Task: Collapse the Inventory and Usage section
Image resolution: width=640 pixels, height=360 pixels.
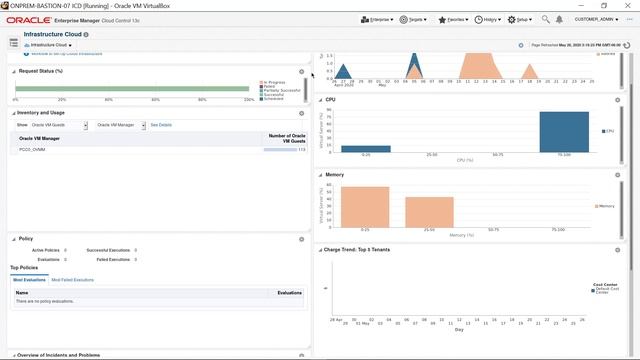Action: click(x=14, y=113)
